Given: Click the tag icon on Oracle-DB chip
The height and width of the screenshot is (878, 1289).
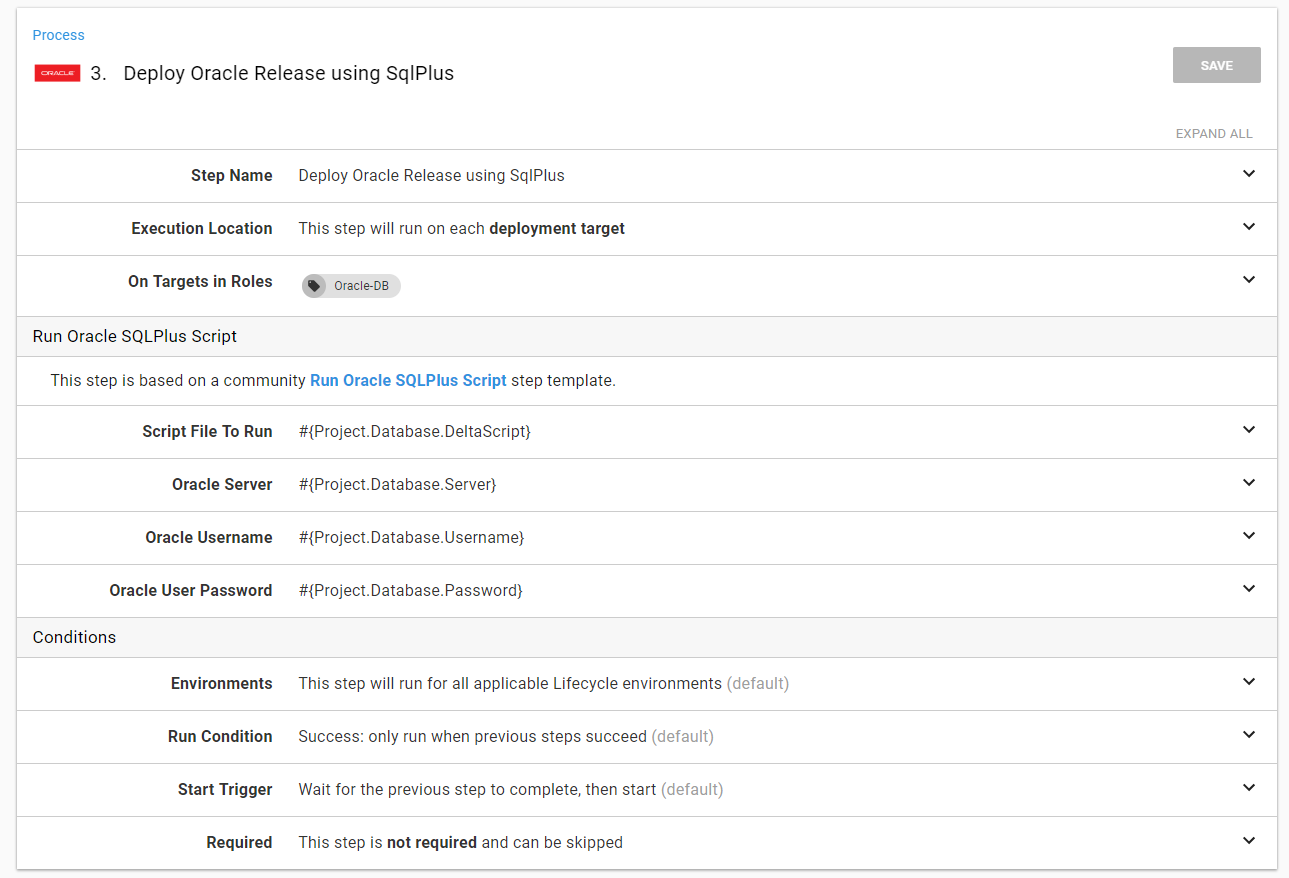Looking at the screenshot, I should (x=315, y=286).
